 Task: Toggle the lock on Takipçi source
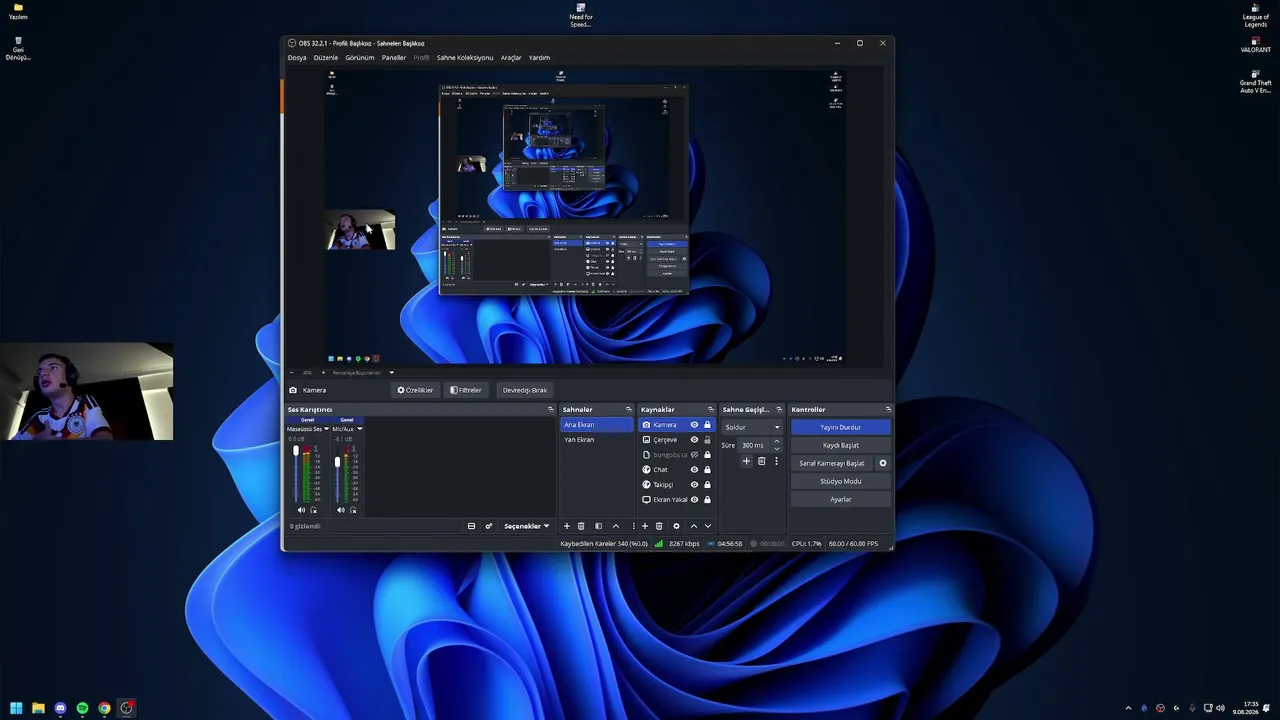[x=707, y=485]
